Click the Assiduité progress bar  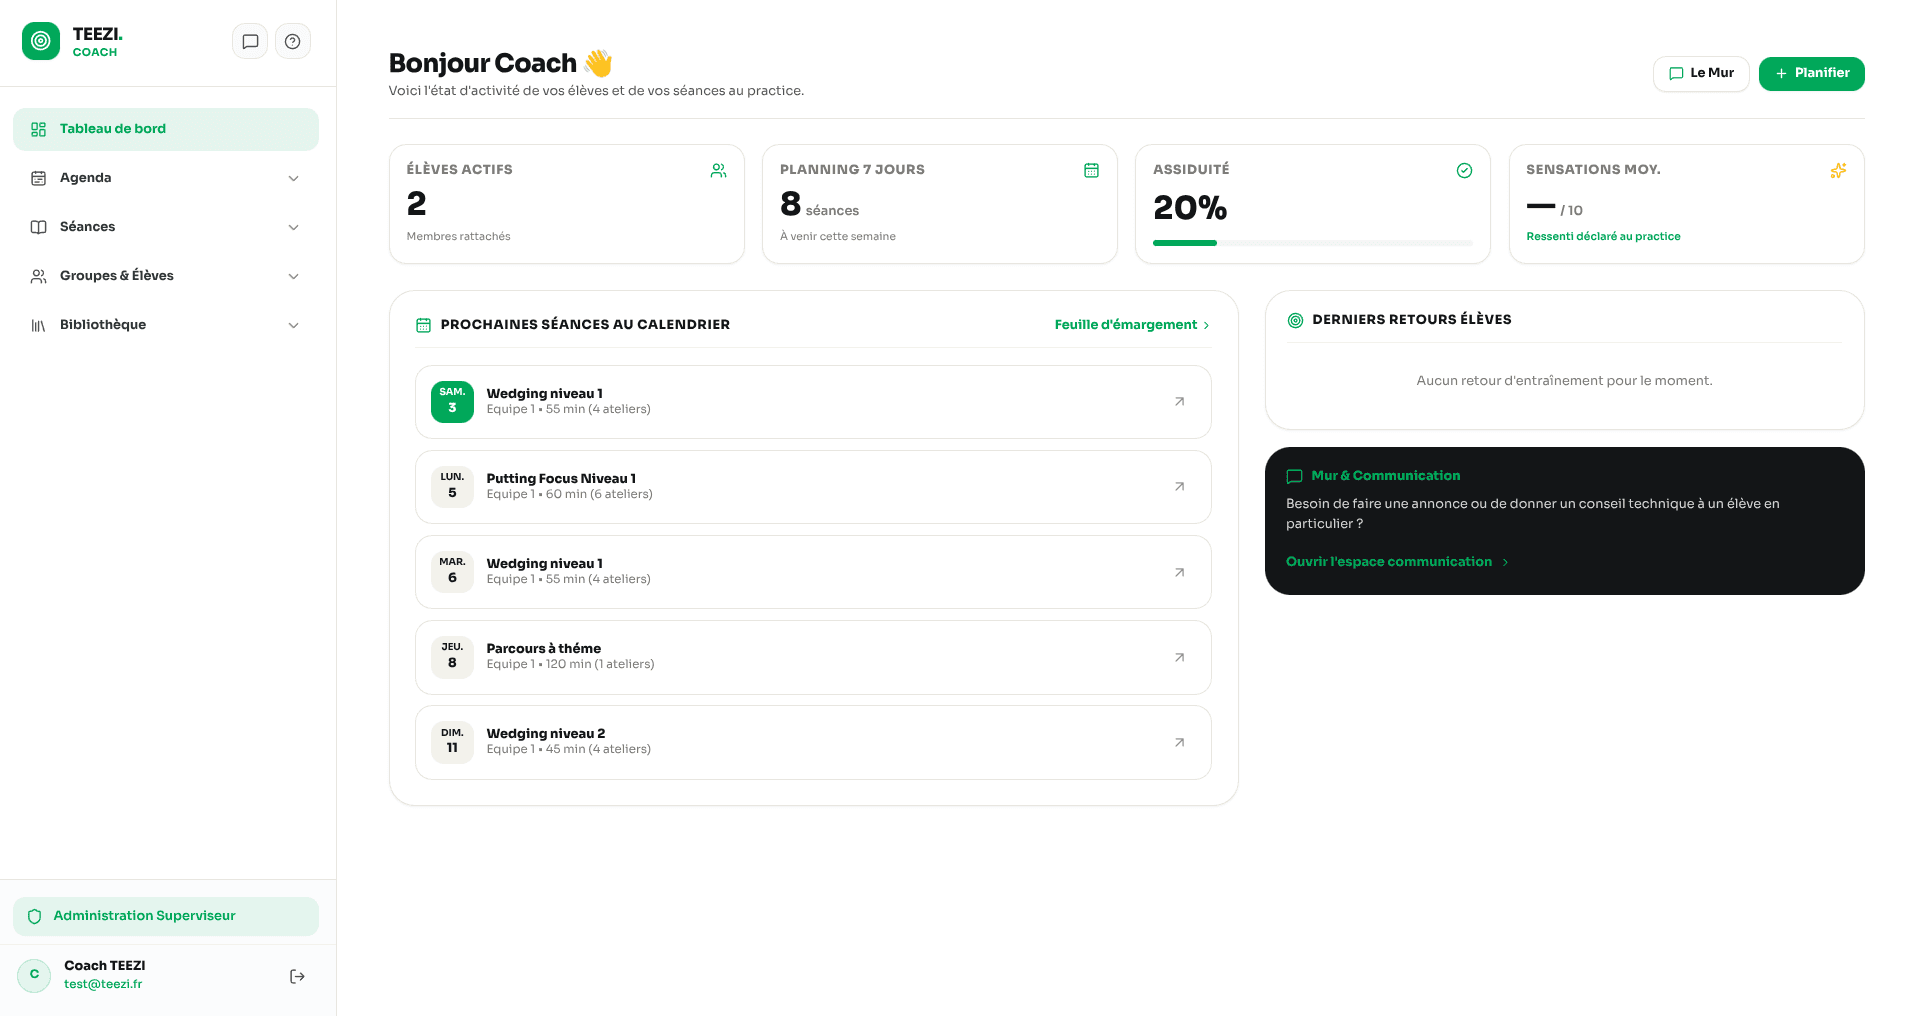(1312, 243)
